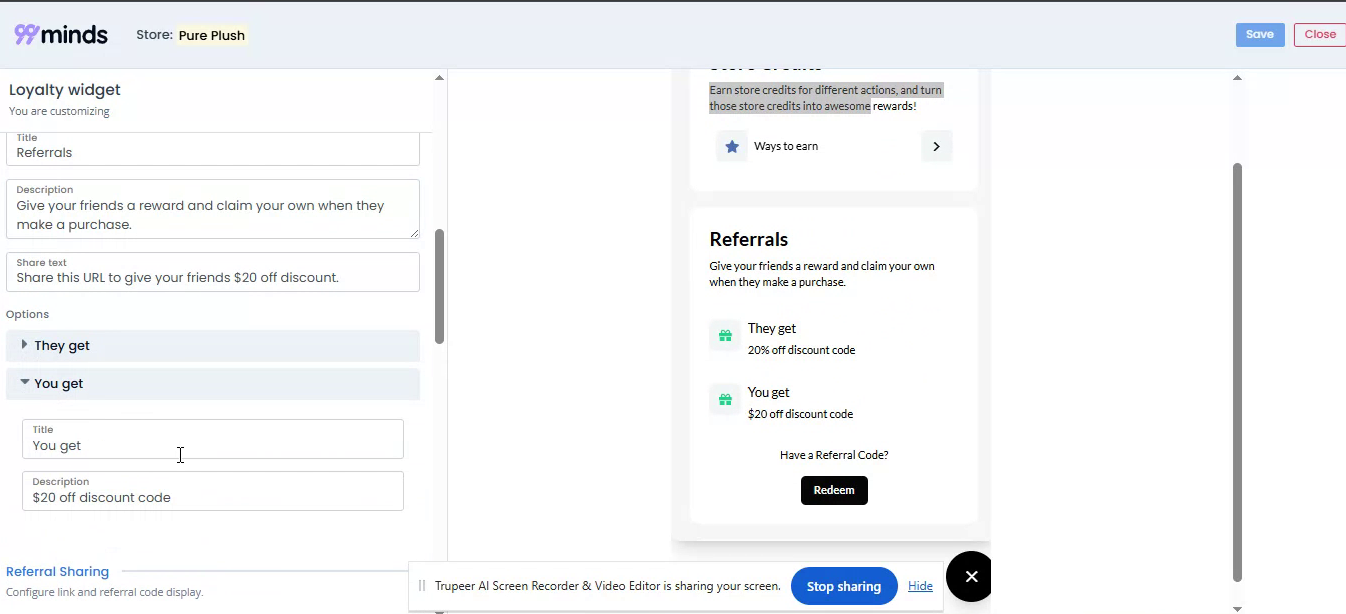
Task: Click the They get title in preview
Action: pos(772,328)
